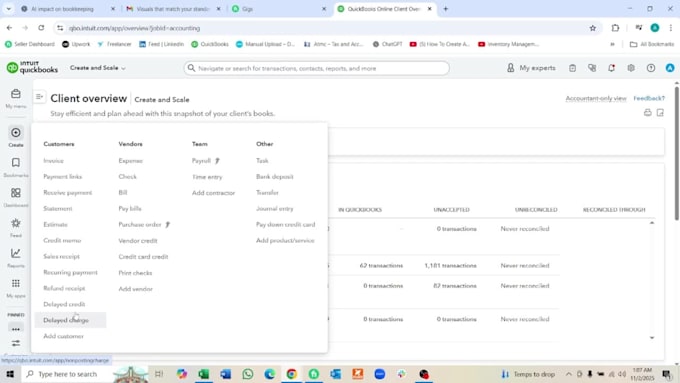Open Reports in the left sidebar

pos(16,258)
